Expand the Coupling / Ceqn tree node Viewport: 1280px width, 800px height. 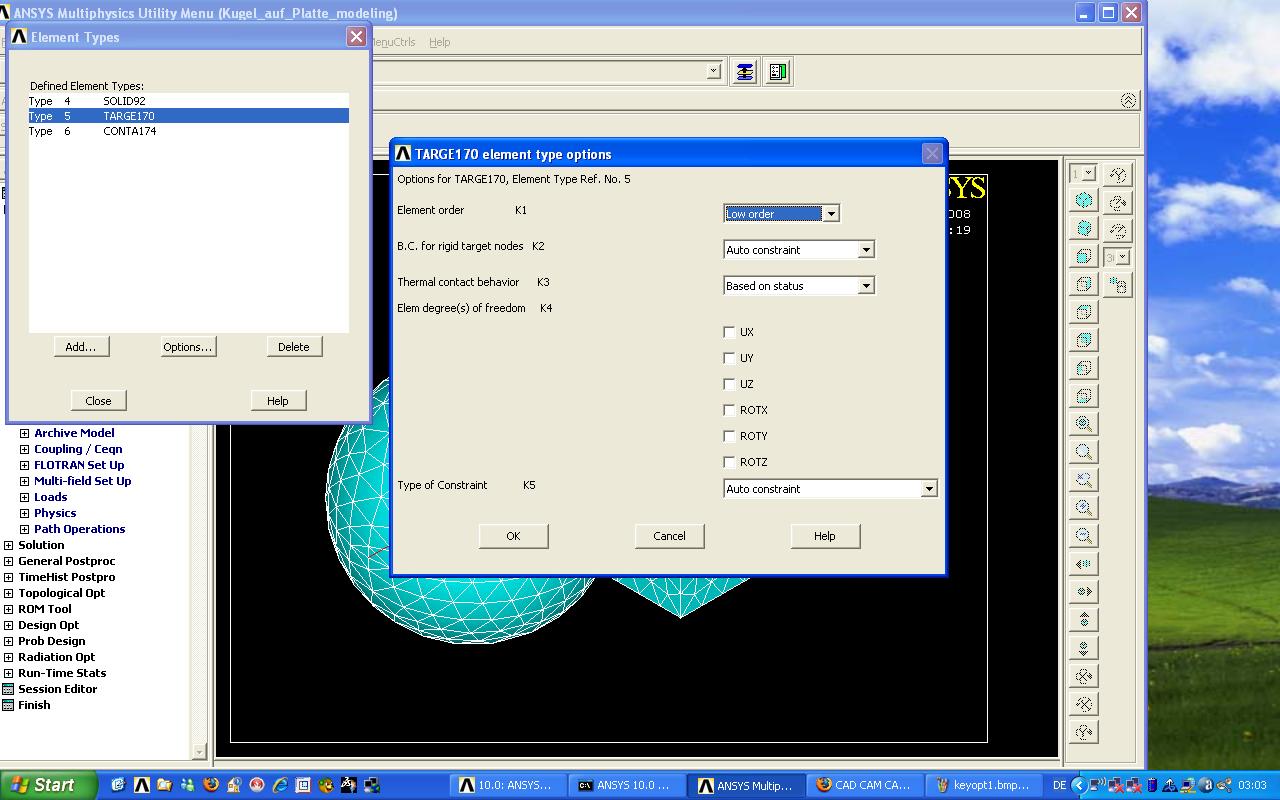point(24,449)
